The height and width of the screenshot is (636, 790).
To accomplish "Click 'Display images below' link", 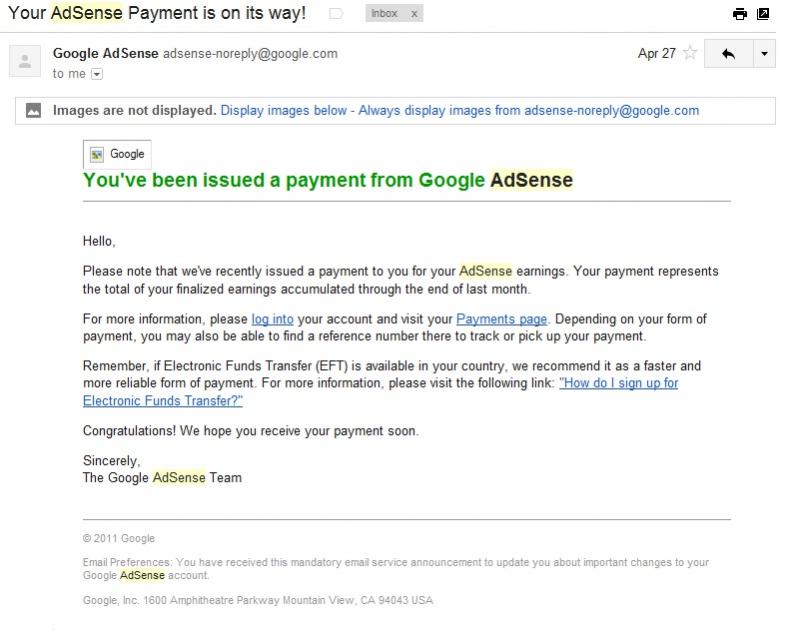I will coord(284,110).
